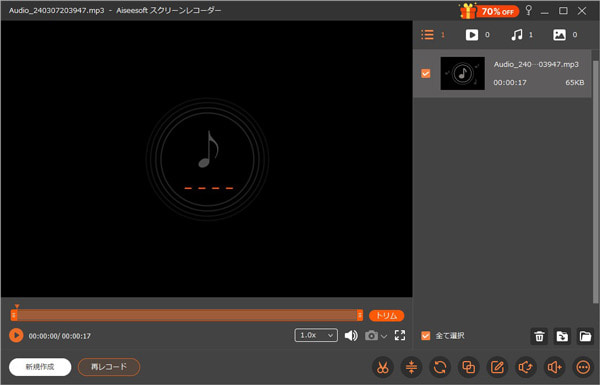Open the file merger overlapping-squares tool
Image resolution: width=600 pixels, height=385 pixels.
pyautogui.click(x=468, y=367)
